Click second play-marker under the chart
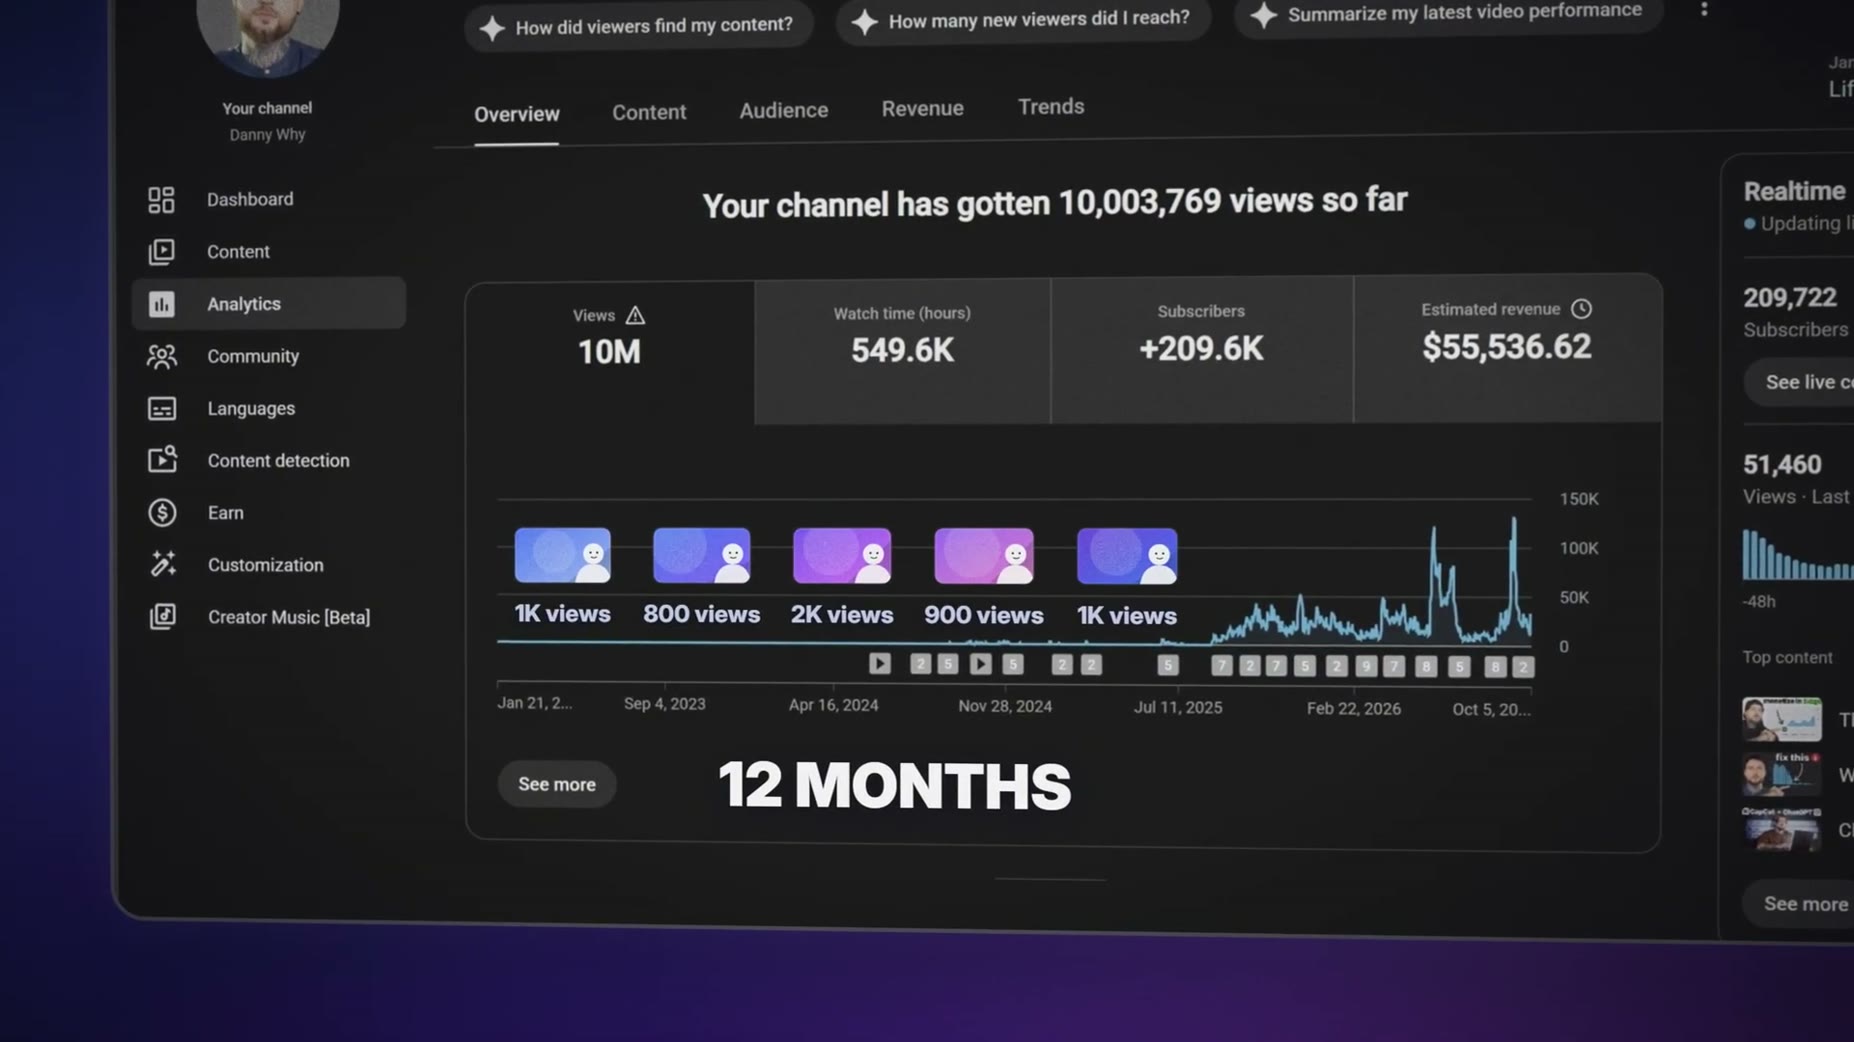Viewport: 1854px width, 1042px height. (x=980, y=663)
